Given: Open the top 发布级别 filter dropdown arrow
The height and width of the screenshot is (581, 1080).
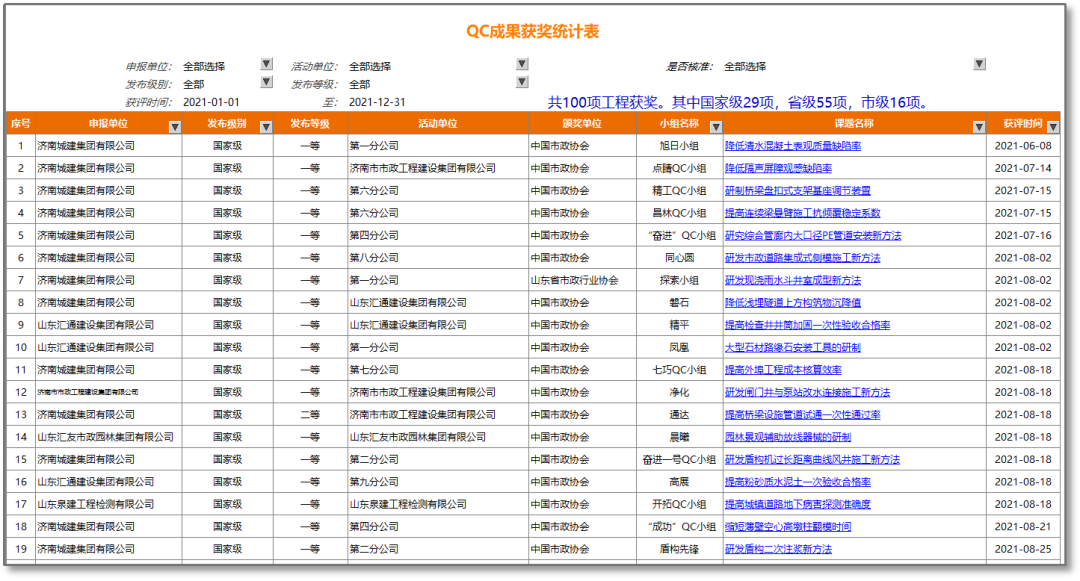Looking at the screenshot, I should 266,82.
